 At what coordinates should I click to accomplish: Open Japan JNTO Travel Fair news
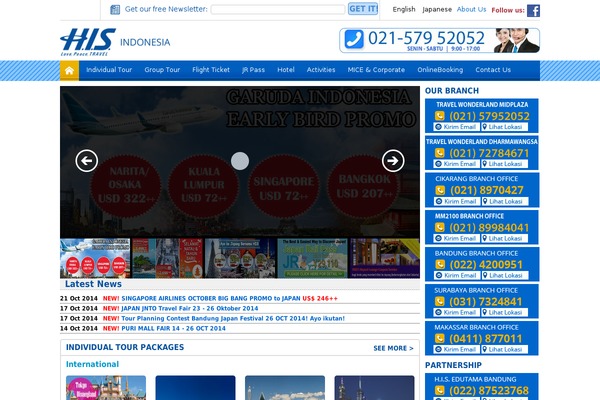(x=190, y=309)
